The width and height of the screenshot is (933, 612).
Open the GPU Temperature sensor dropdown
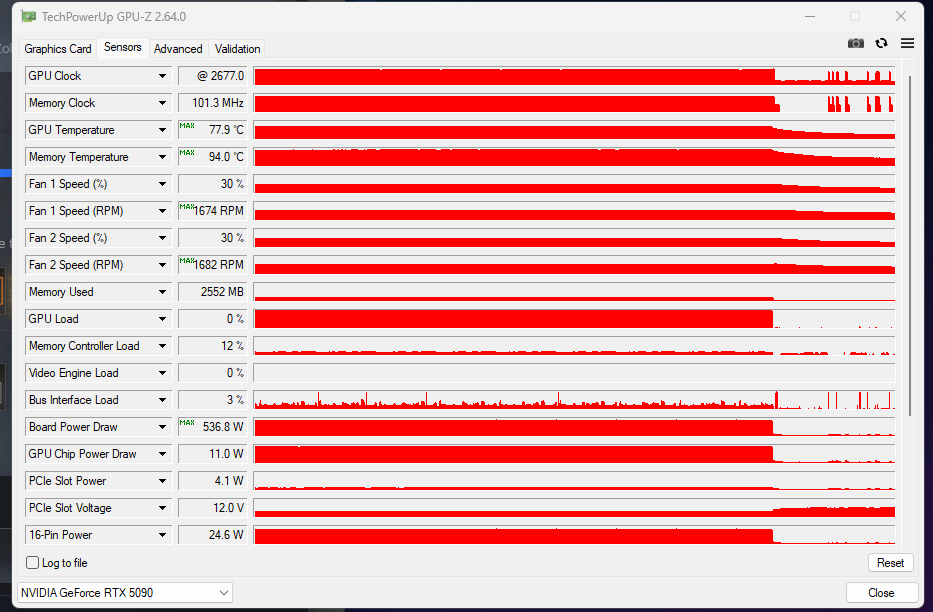pos(162,130)
